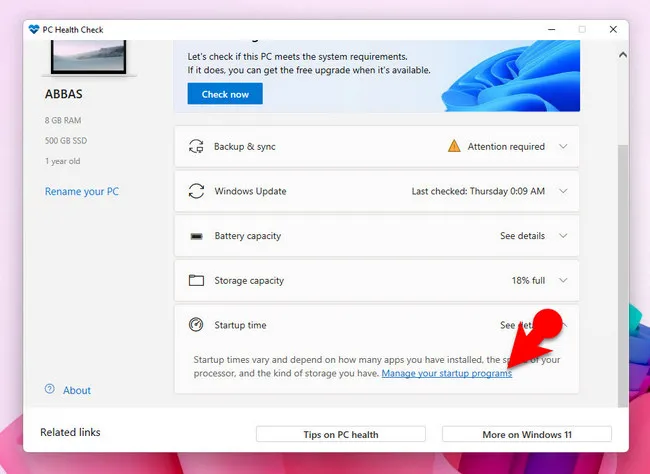Image resolution: width=650 pixels, height=474 pixels.
Task: Expand the Backup & sync section
Action: (x=563, y=147)
